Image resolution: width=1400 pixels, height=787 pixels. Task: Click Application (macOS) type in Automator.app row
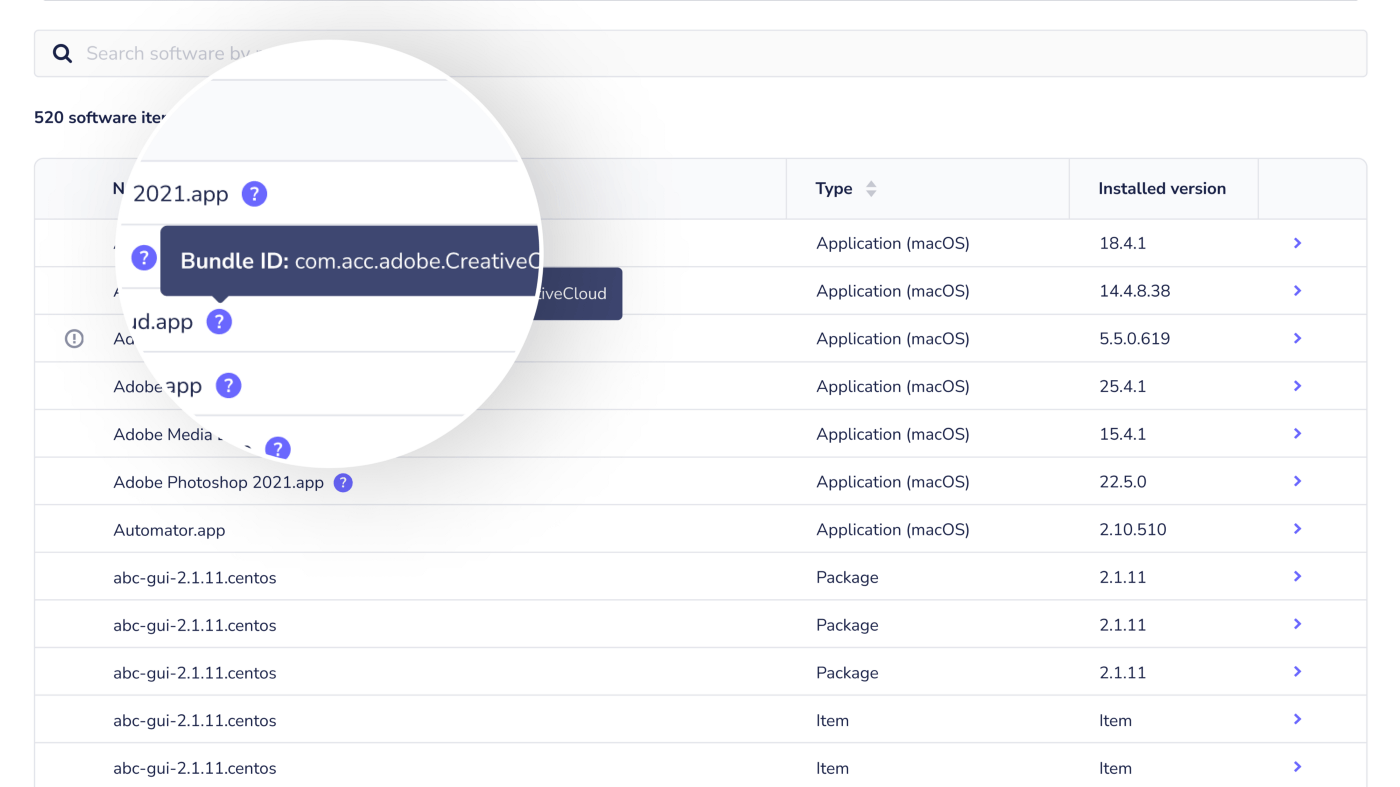[x=893, y=530]
